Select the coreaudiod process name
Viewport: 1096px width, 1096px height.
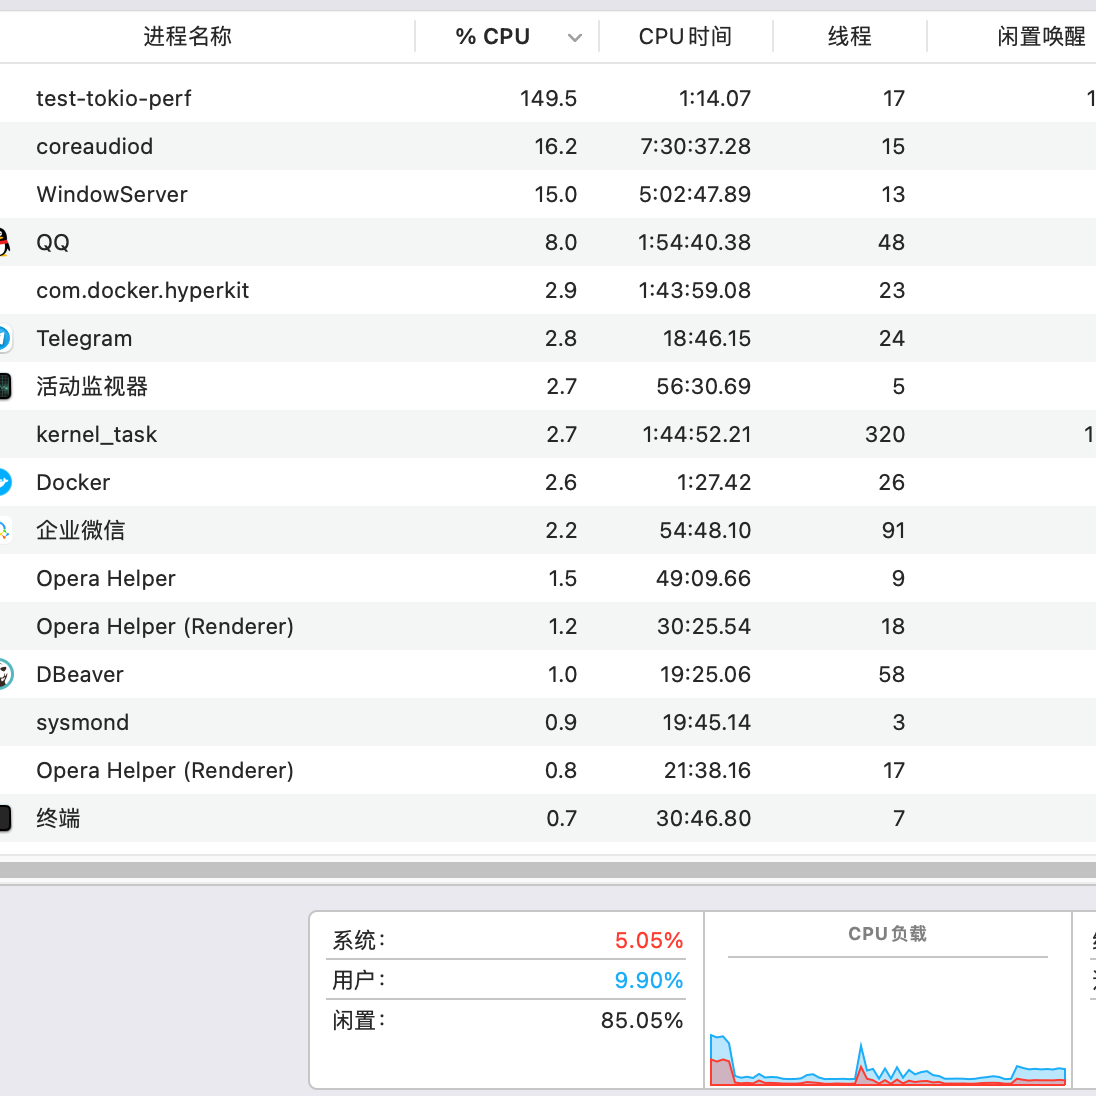pyautogui.click(x=94, y=147)
